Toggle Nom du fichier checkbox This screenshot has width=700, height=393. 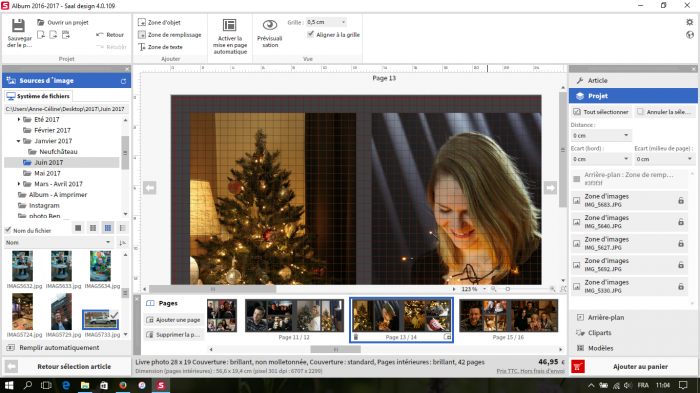point(8,230)
